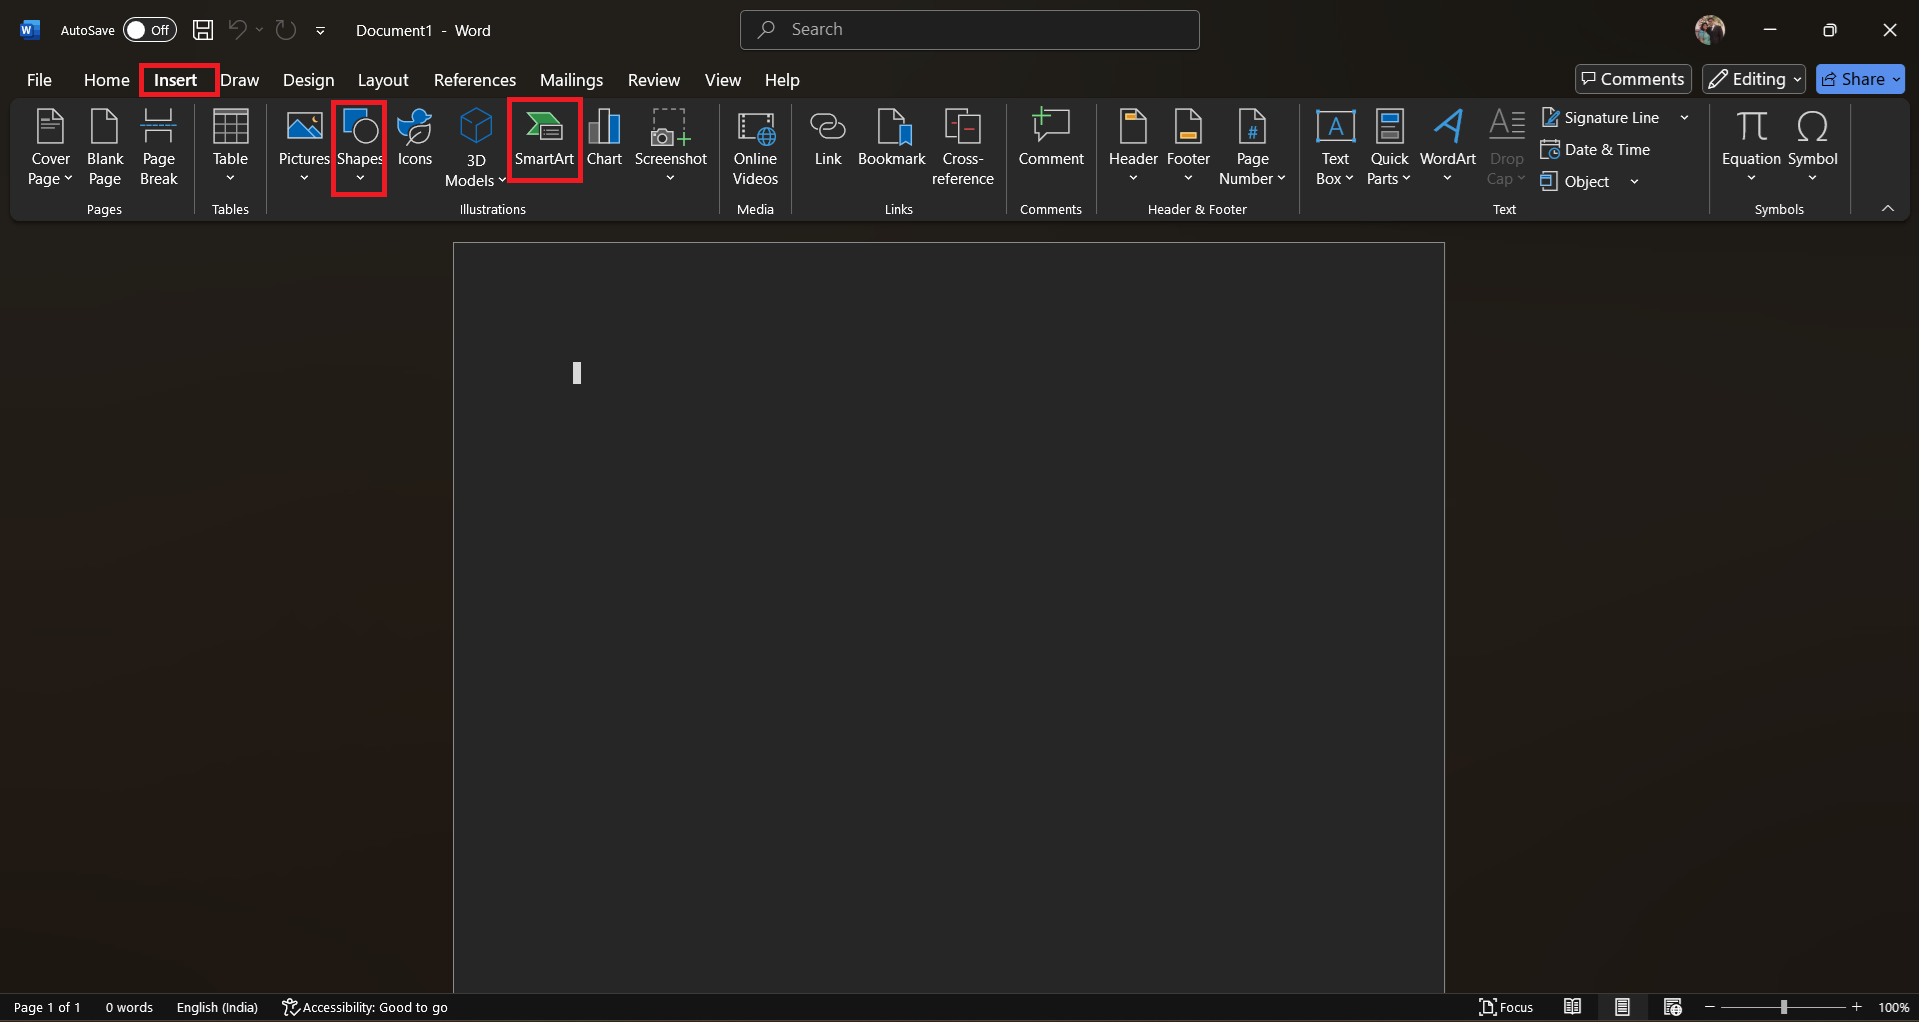
Task: Add a new Comment from the ribbon
Action: pyautogui.click(x=1051, y=140)
